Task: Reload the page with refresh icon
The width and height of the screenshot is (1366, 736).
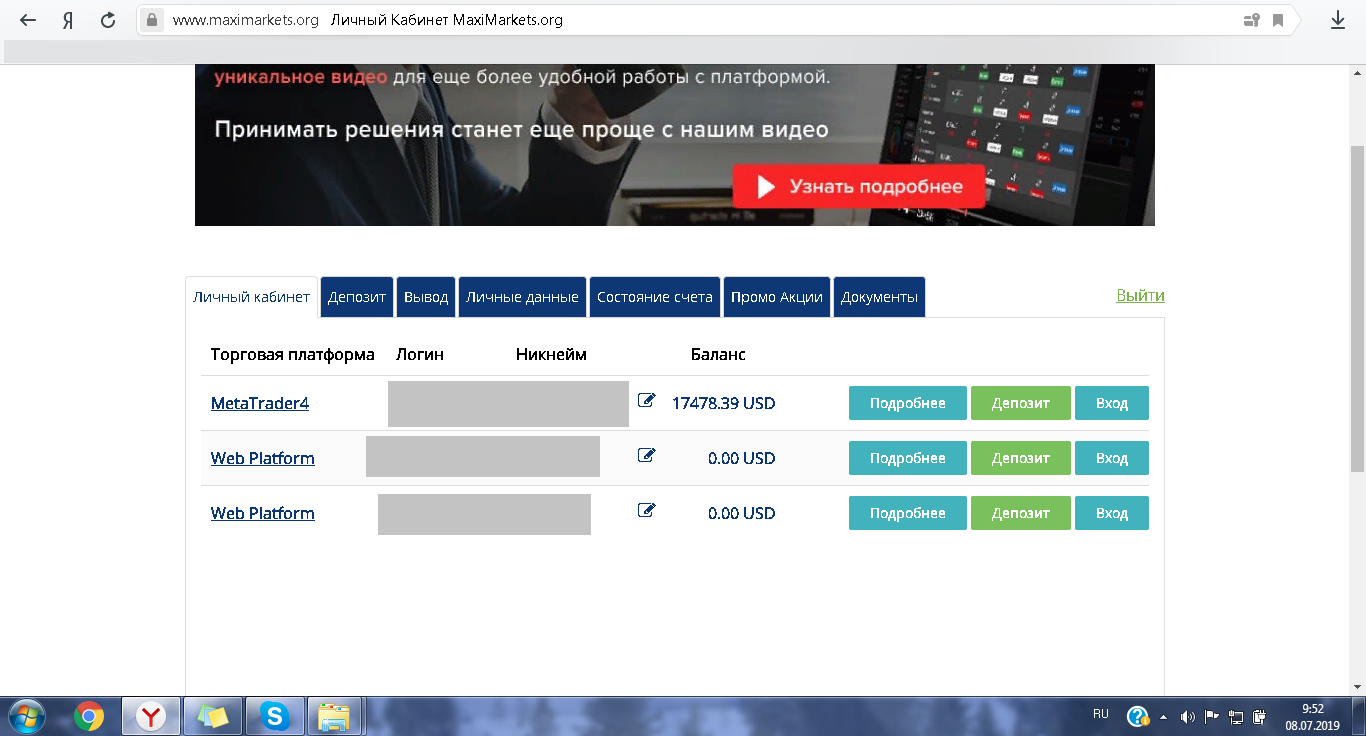Action: (108, 20)
